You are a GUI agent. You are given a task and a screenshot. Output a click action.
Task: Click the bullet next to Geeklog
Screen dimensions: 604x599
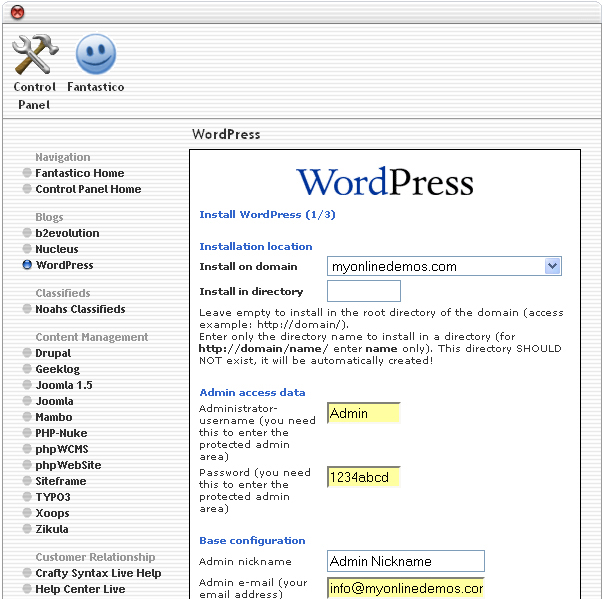point(27,369)
